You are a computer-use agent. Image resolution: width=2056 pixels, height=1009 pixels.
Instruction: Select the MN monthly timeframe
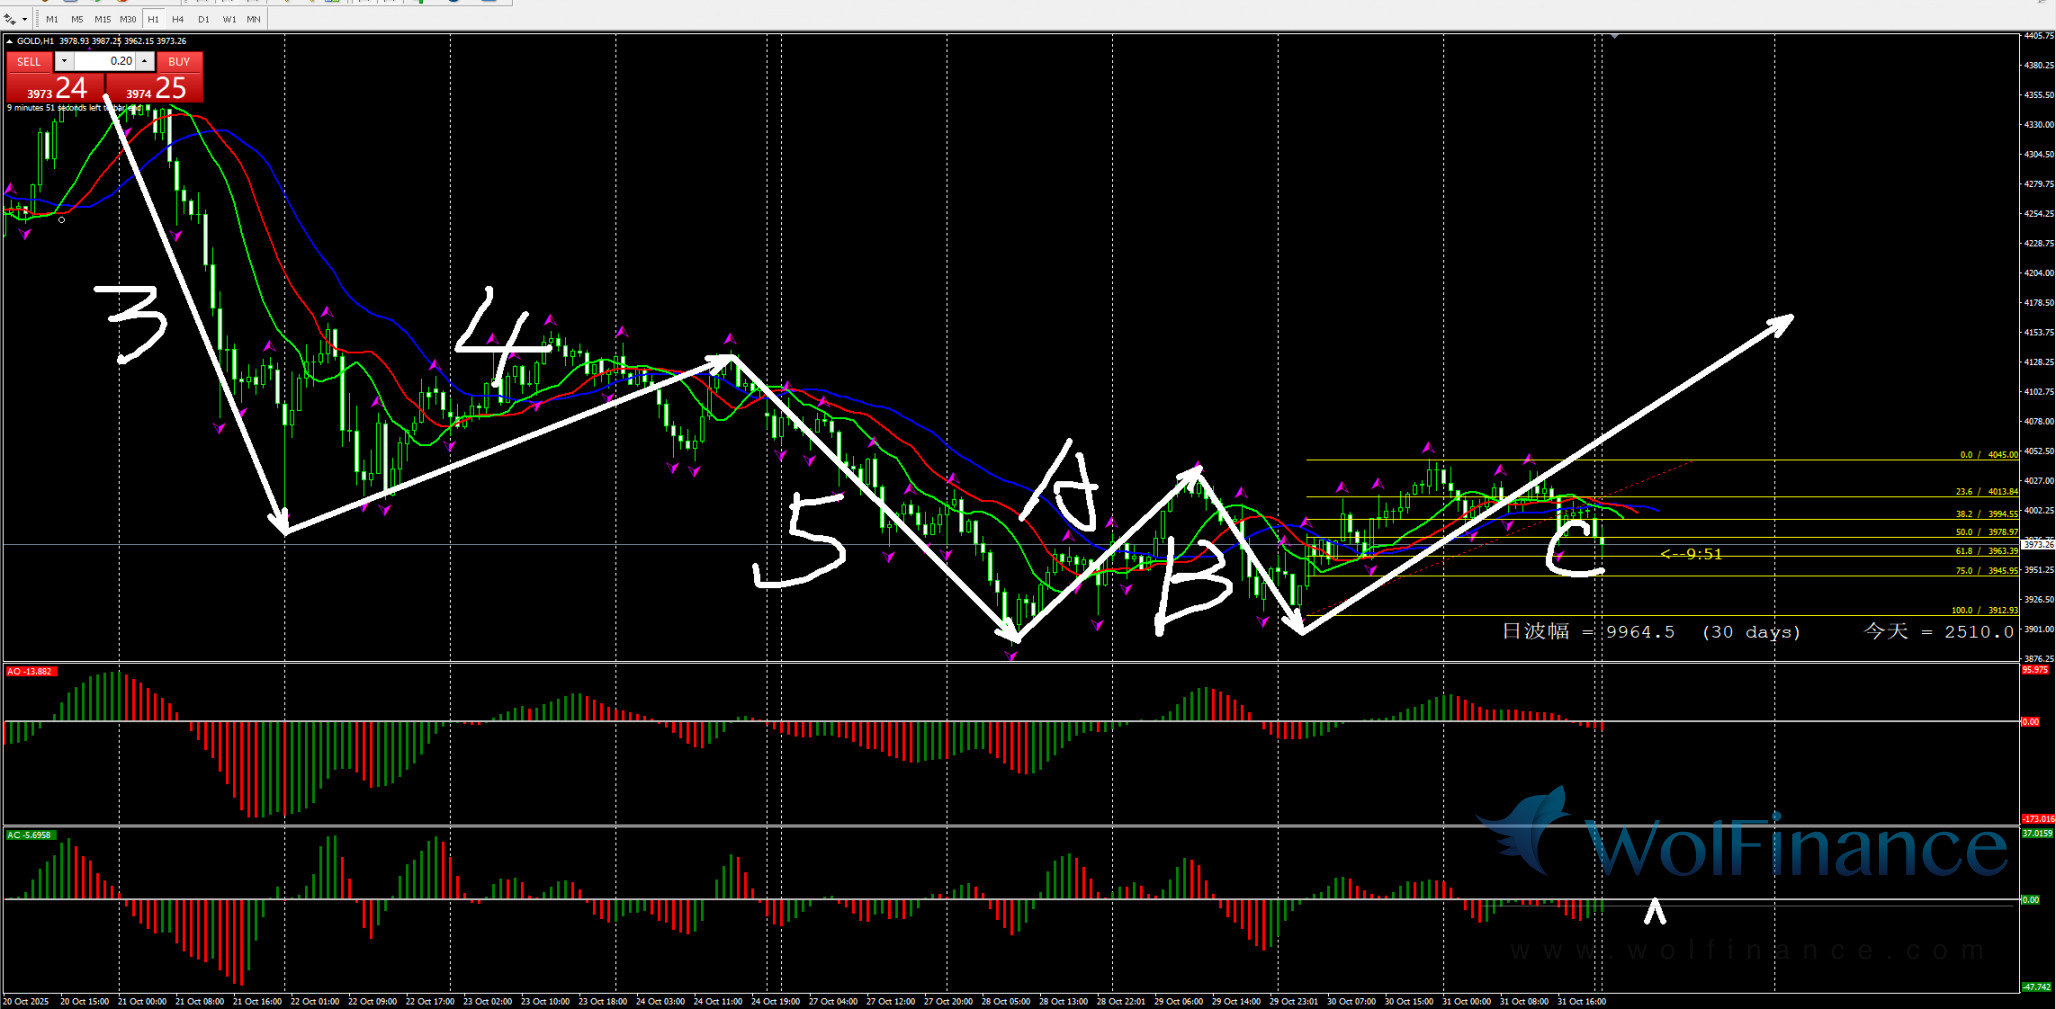[x=254, y=19]
